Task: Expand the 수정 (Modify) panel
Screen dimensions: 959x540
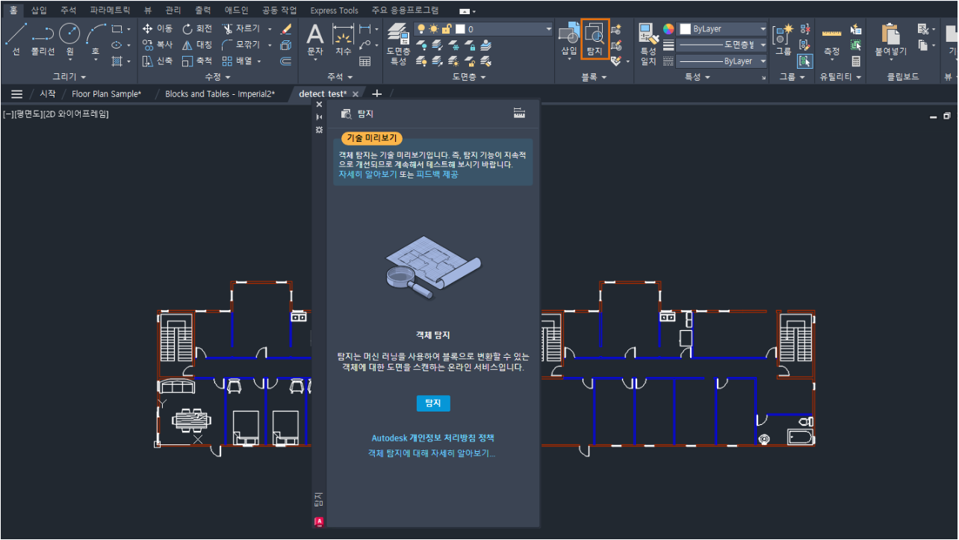Action: point(217,76)
